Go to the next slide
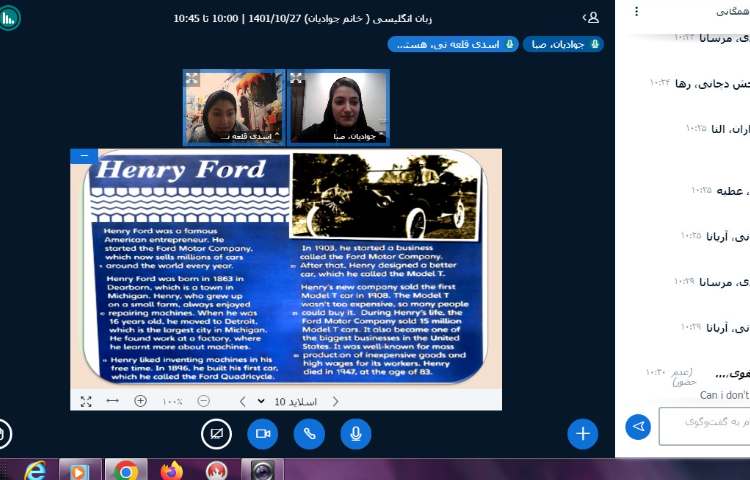750x480 pixels. pyautogui.click(x=335, y=402)
